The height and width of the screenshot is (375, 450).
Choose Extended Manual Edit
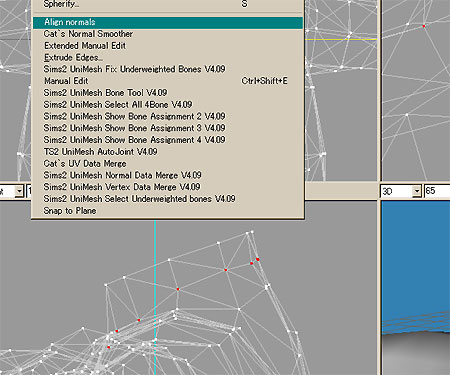pyautogui.click(x=168, y=46)
